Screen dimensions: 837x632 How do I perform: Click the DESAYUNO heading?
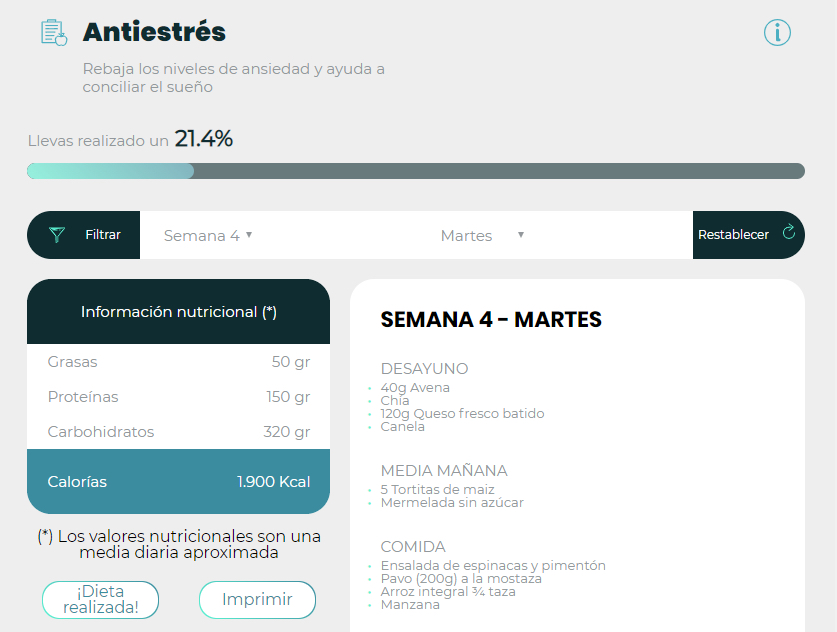424,369
